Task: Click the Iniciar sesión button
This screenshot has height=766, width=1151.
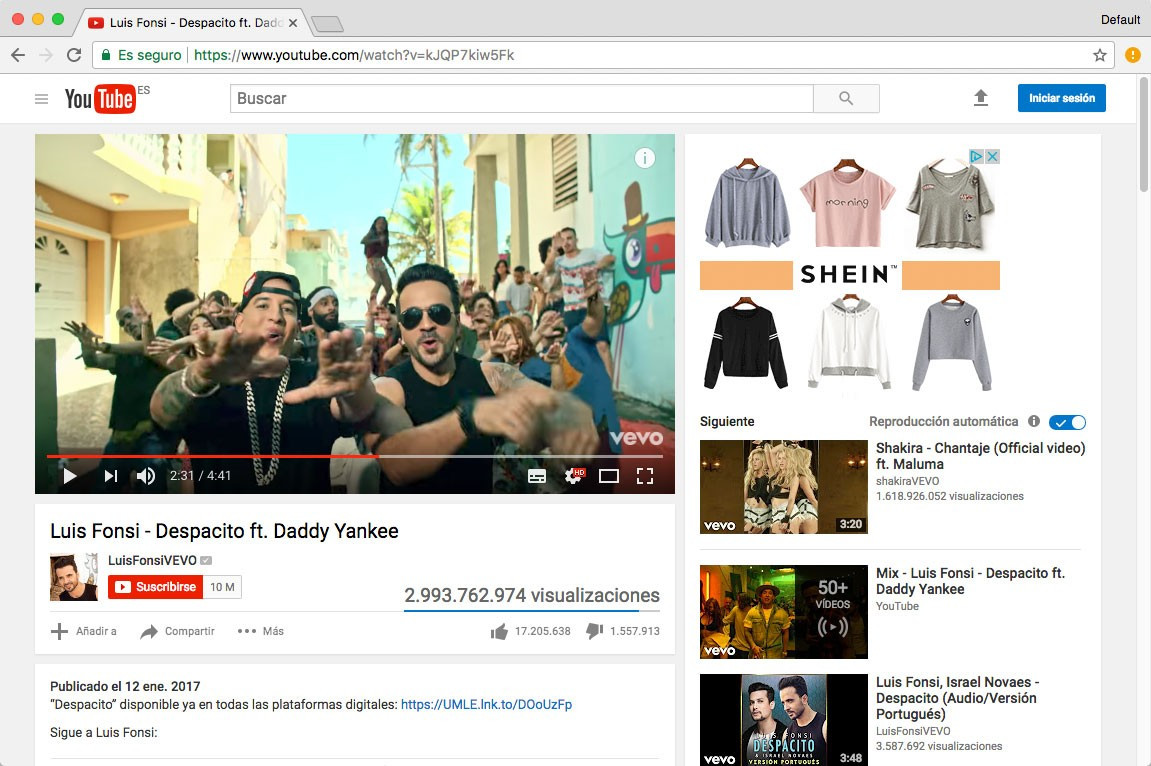Action: [x=1061, y=98]
